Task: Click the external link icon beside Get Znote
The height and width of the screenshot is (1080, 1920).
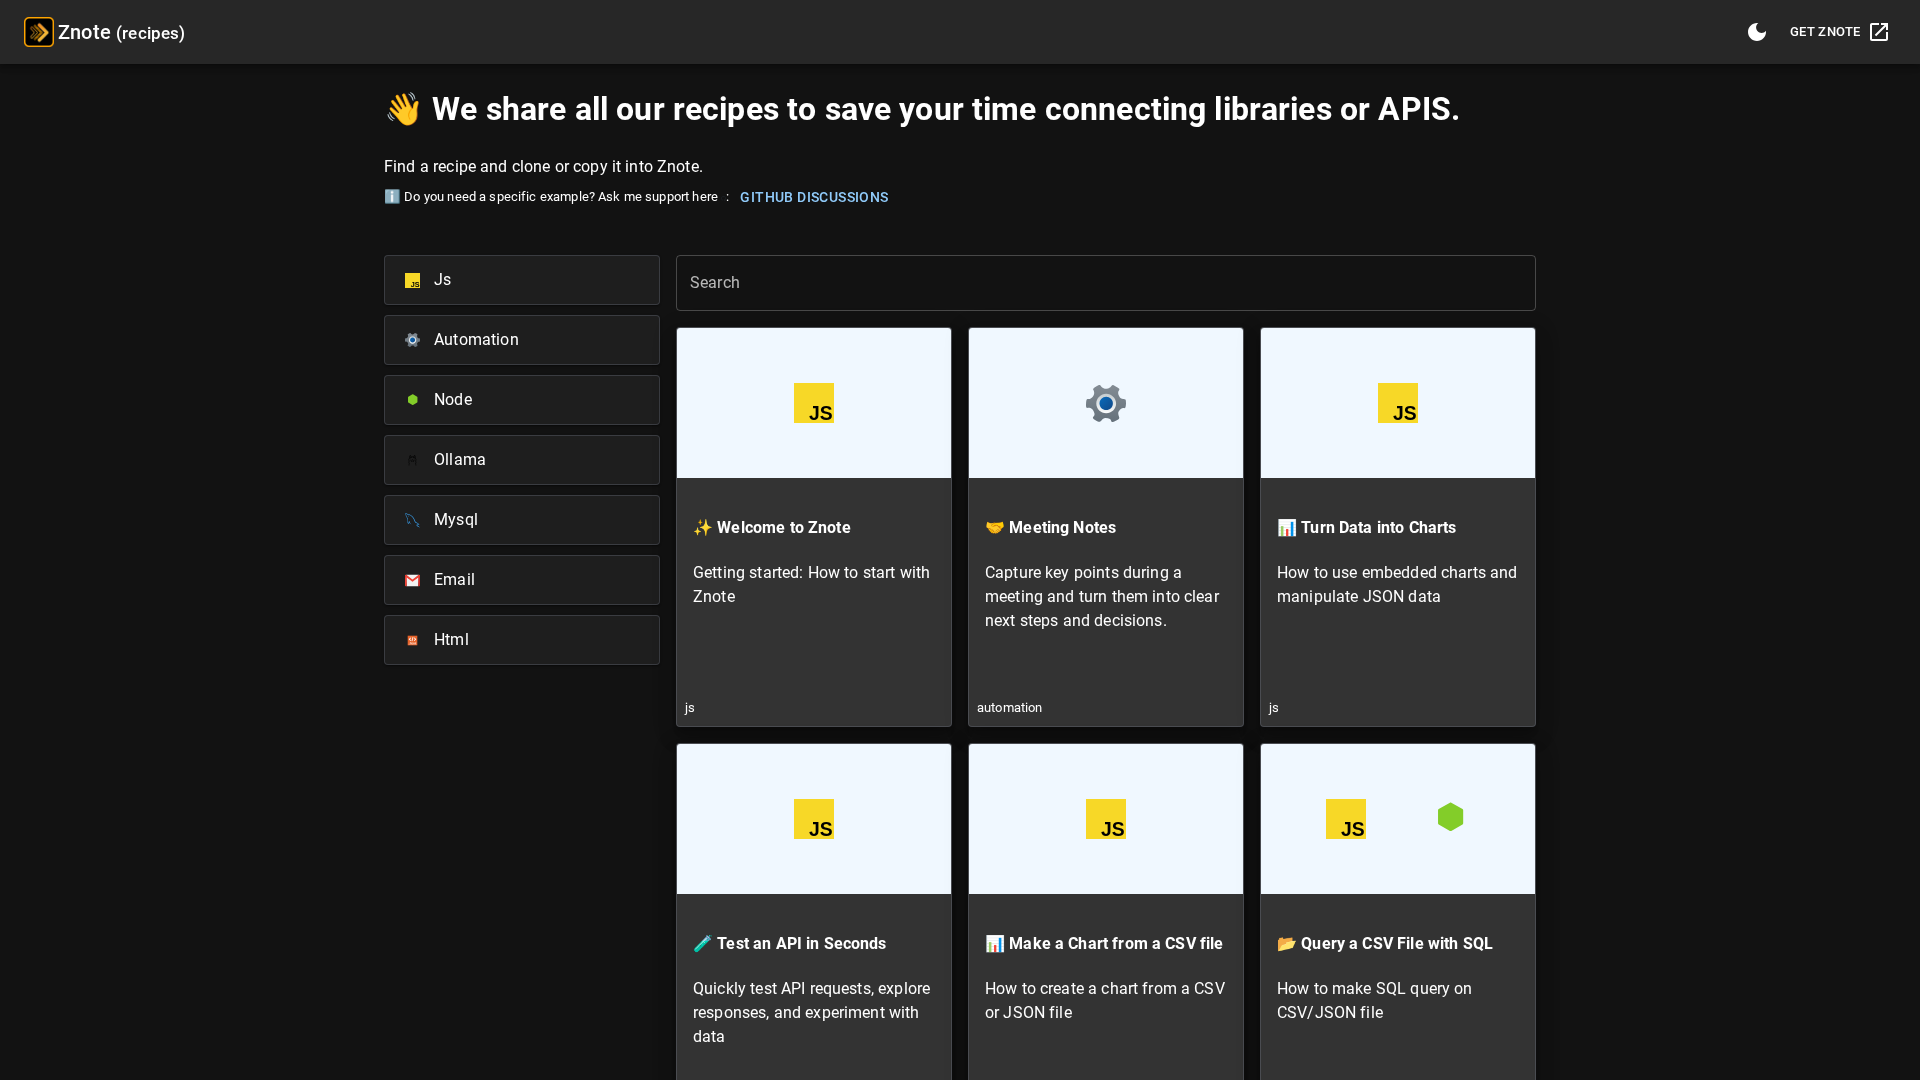Action: pyautogui.click(x=1879, y=32)
